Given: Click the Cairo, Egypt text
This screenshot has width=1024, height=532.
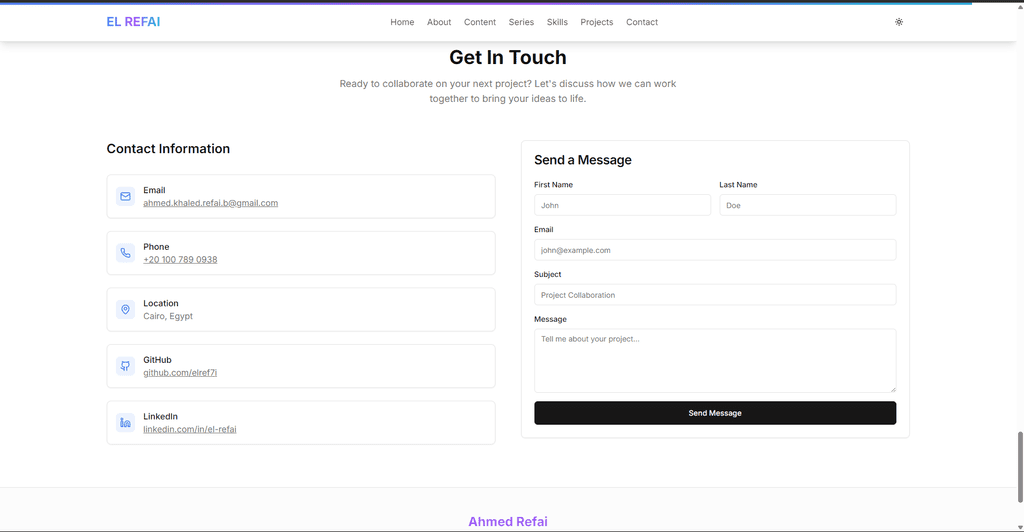Looking at the screenshot, I should click(168, 316).
